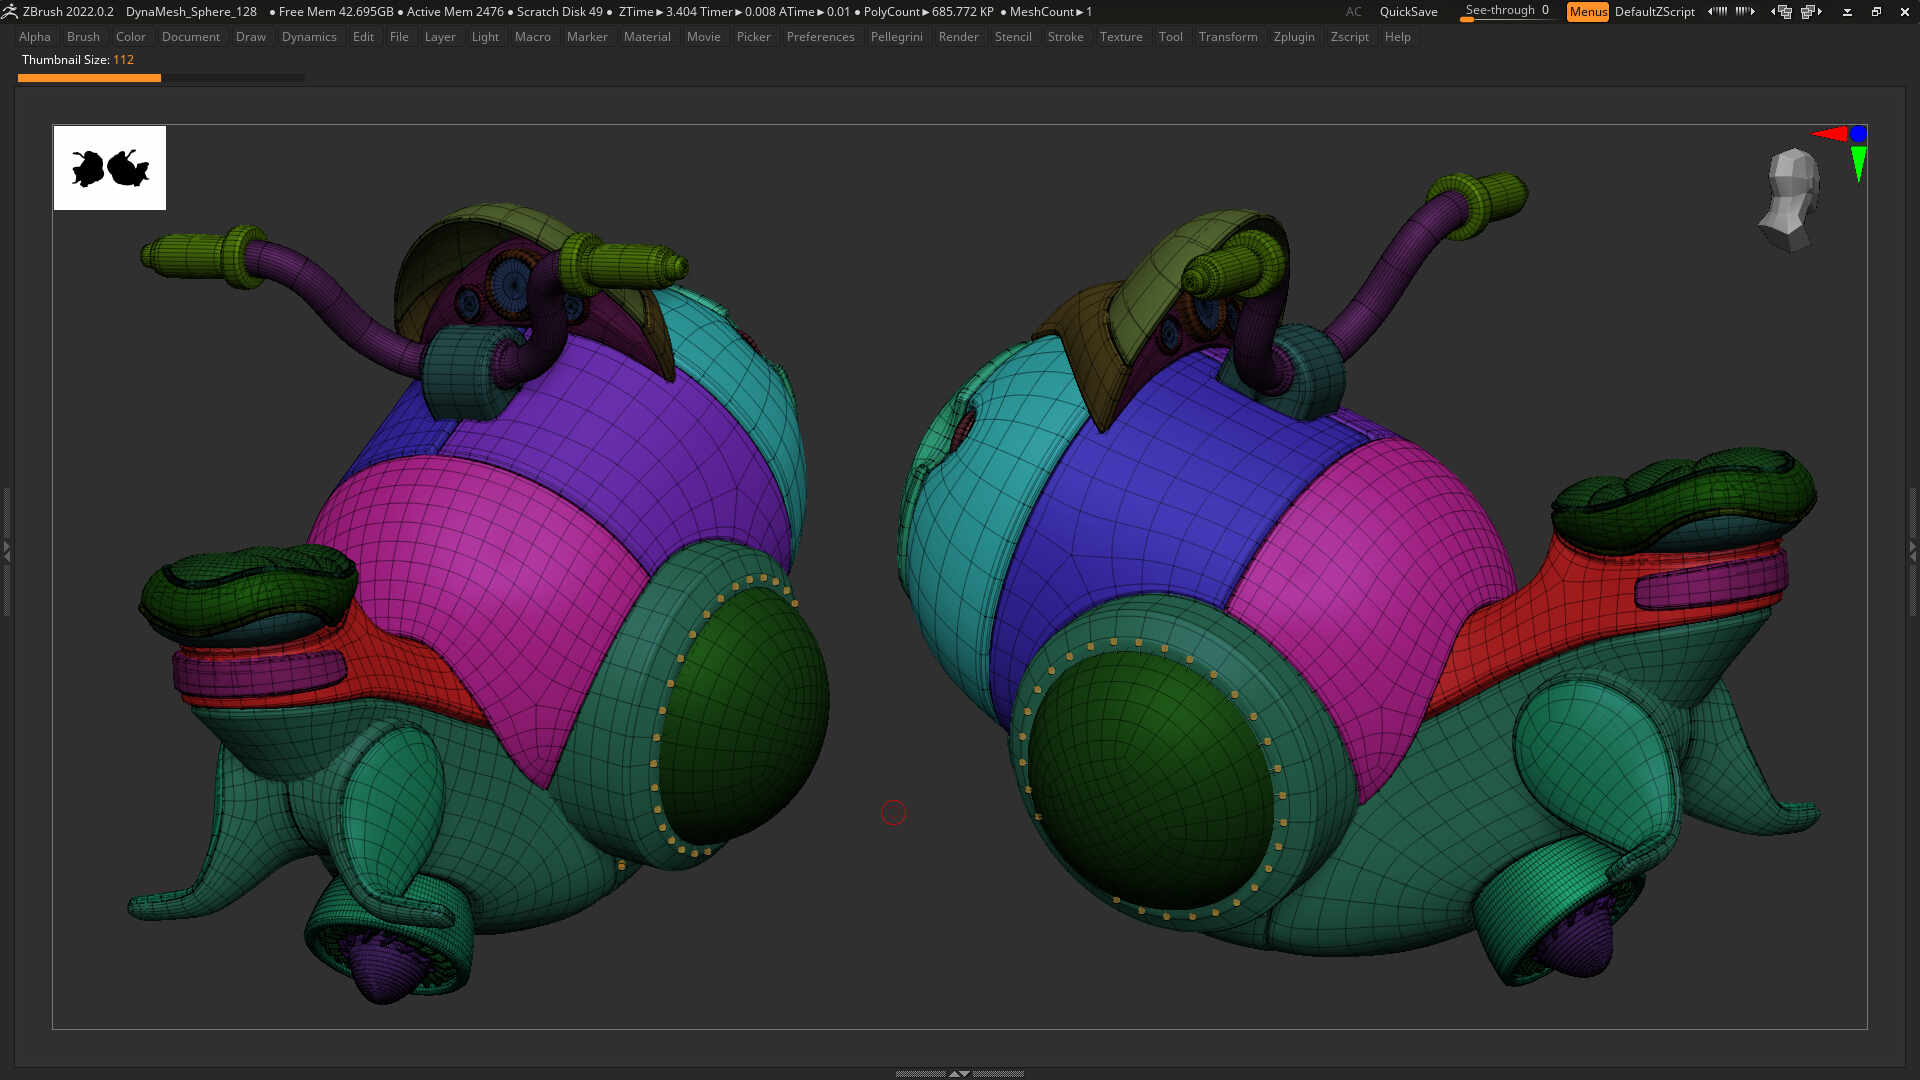Click the DefaultZScript button
Image resolution: width=1920 pixels, height=1080 pixels.
1654,12
